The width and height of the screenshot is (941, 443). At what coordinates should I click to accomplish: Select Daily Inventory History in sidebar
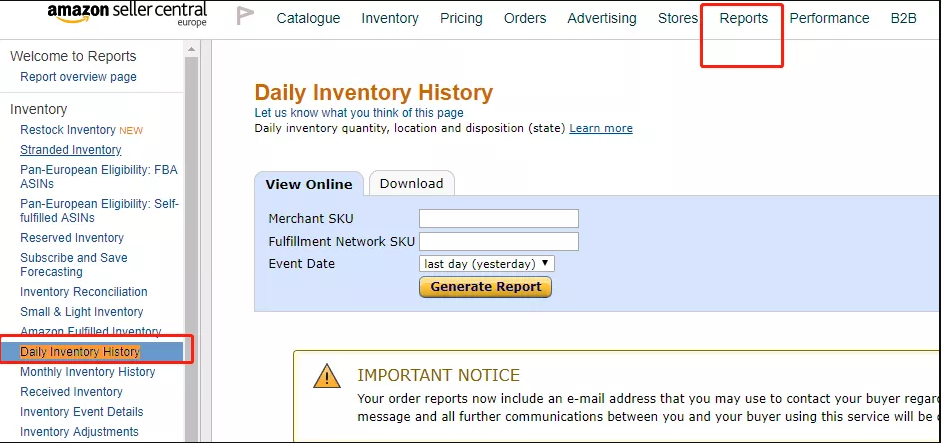80,352
